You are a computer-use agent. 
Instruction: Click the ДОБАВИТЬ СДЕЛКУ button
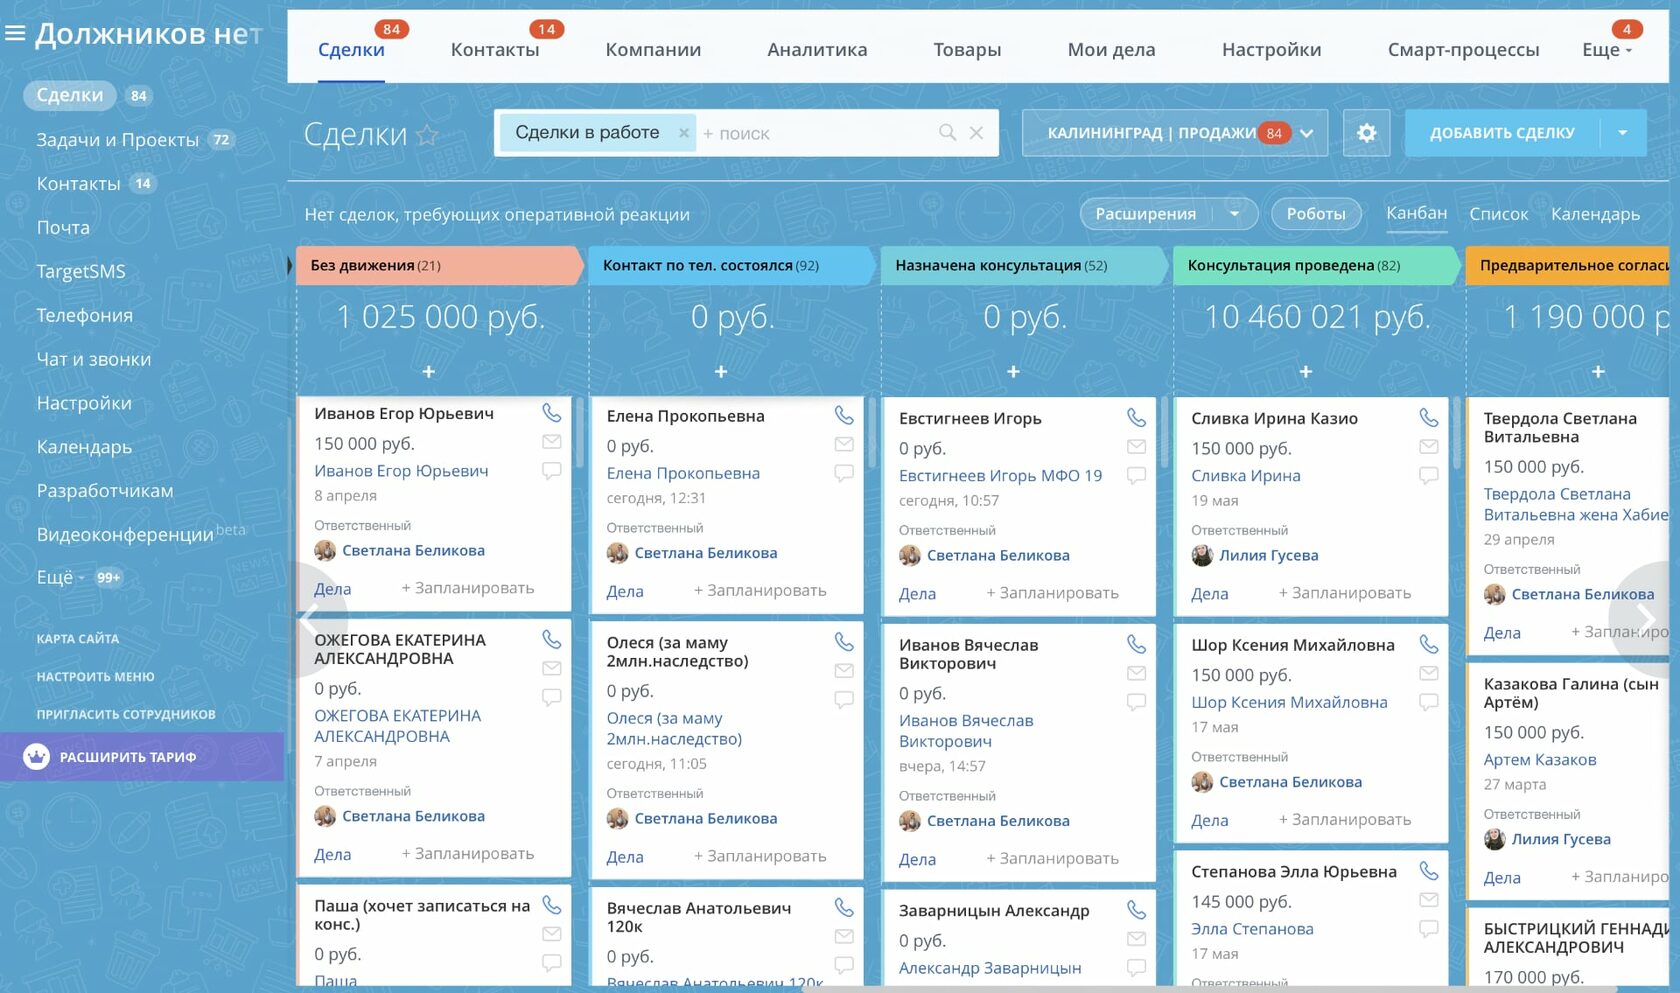(1500, 131)
